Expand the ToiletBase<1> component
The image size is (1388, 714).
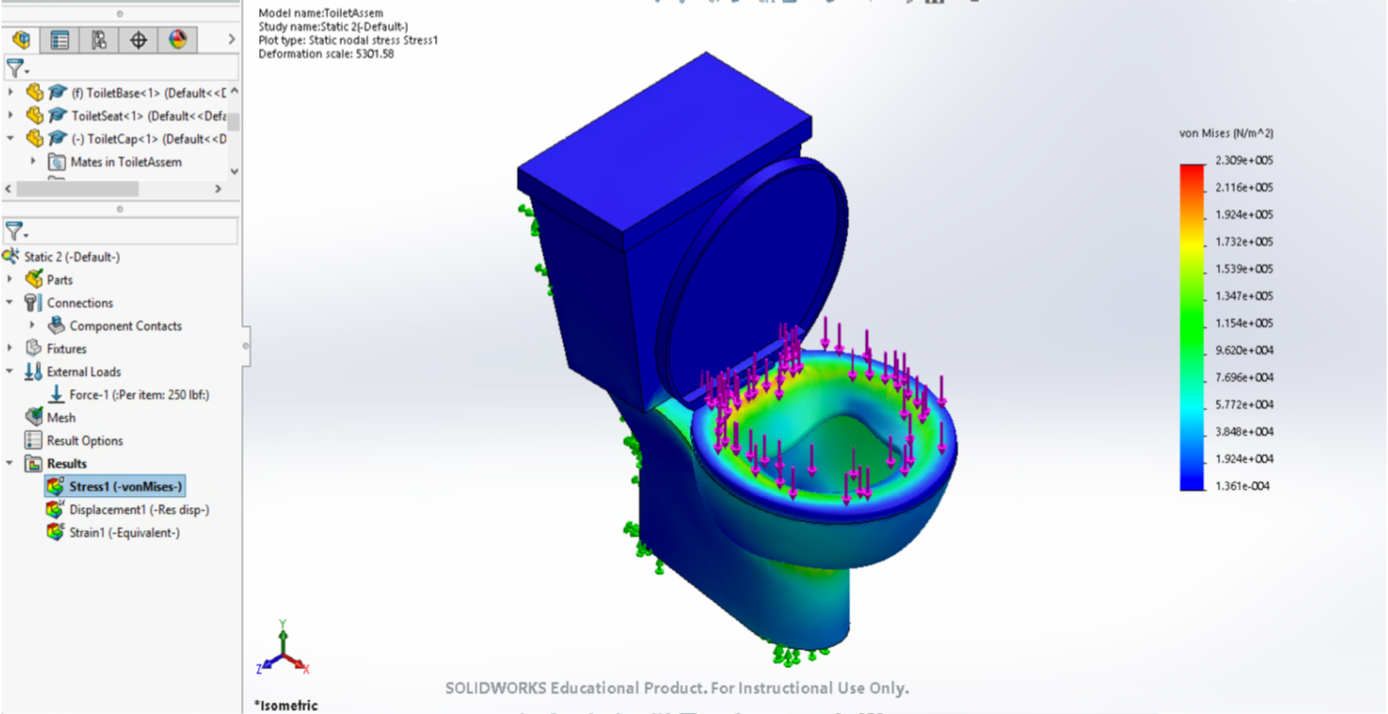tap(10, 91)
